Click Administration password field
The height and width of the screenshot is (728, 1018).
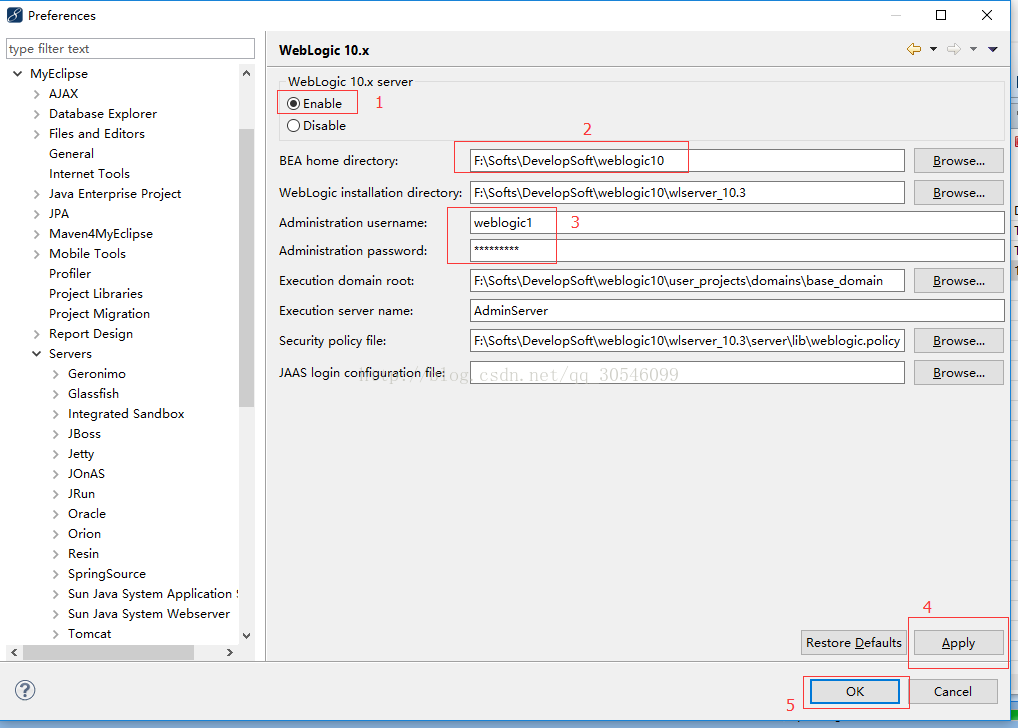coord(737,251)
